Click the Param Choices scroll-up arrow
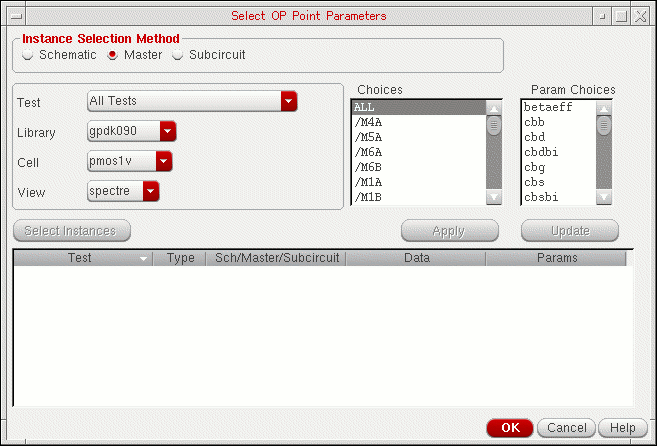657x446 pixels. (x=604, y=109)
